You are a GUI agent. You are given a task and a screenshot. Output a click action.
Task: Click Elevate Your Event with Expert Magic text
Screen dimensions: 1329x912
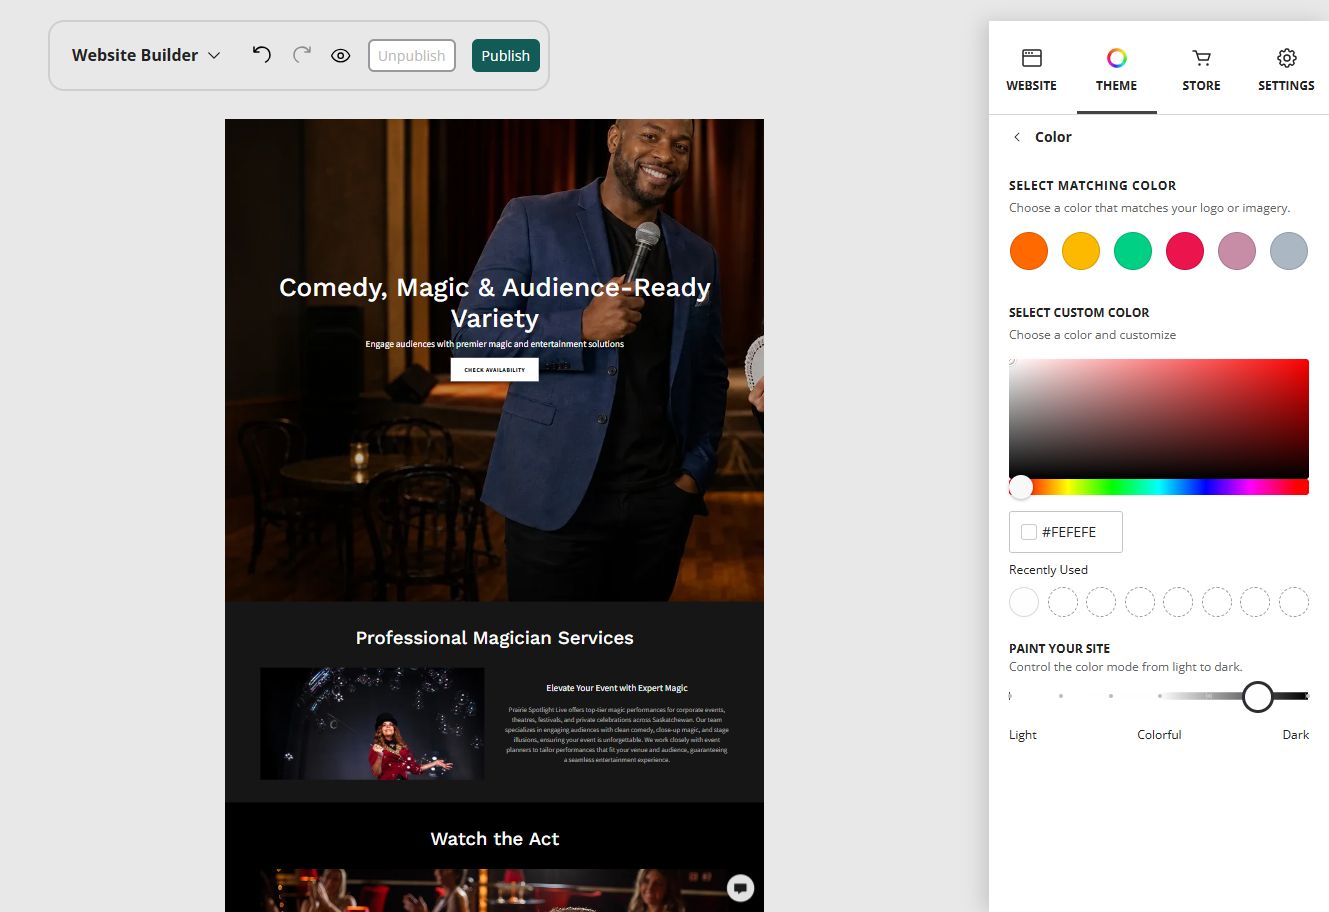point(617,688)
